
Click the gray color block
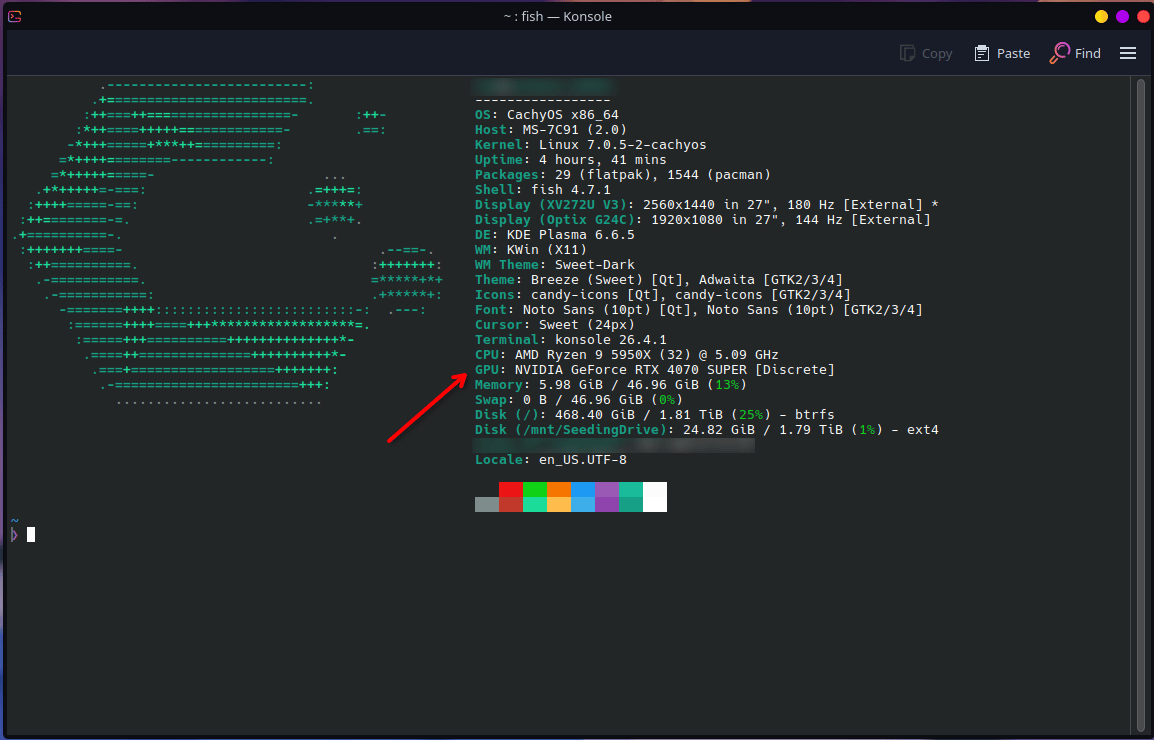pos(486,504)
